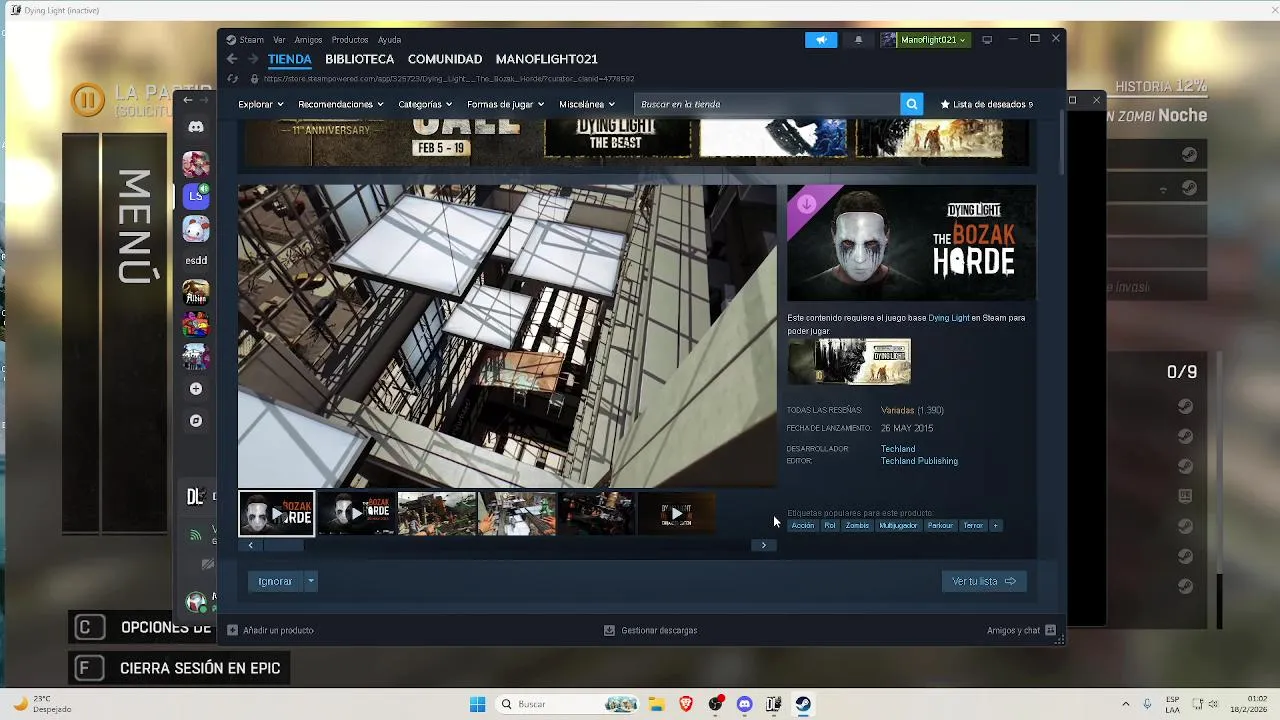The width and height of the screenshot is (1280, 720).
Task: Click the microphone tray icon
Action: pyautogui.click(x=1147, y=704)
